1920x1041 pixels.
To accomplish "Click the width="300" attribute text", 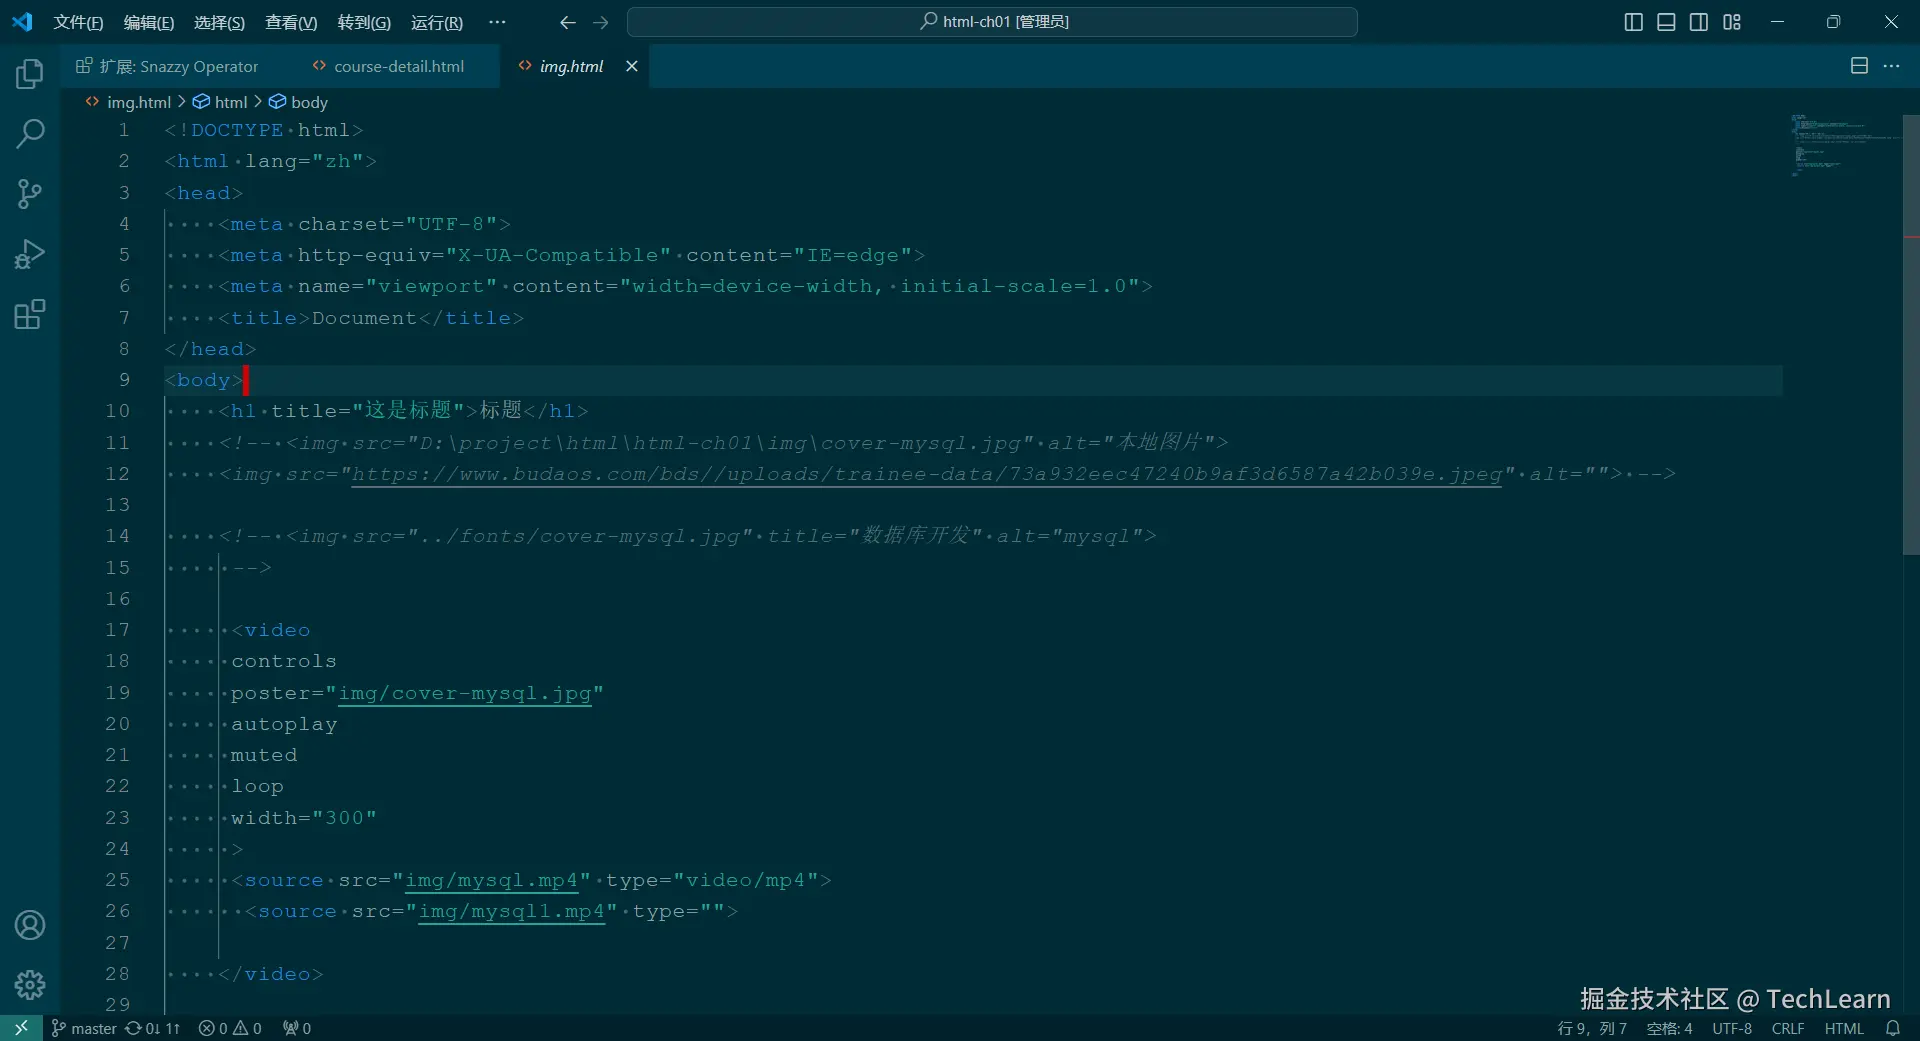I will [x=304, y=818].
